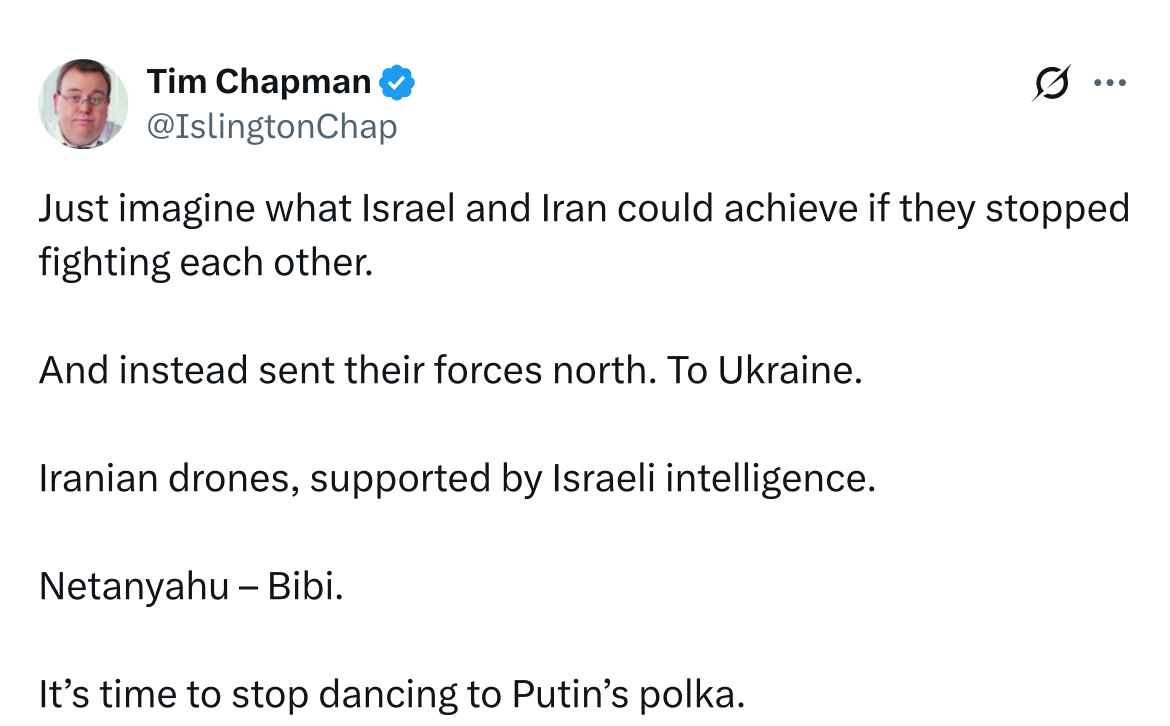
Task: Click the blue verified checkmark badge
Action: 397,82
